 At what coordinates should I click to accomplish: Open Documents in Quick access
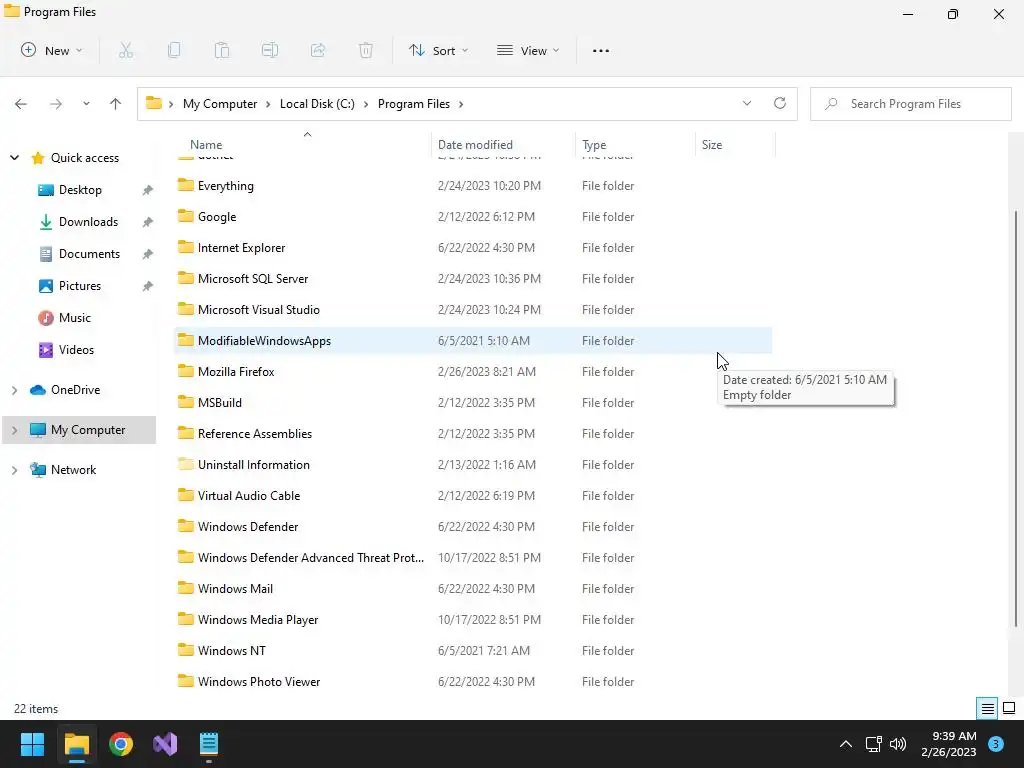pos(80,254)
